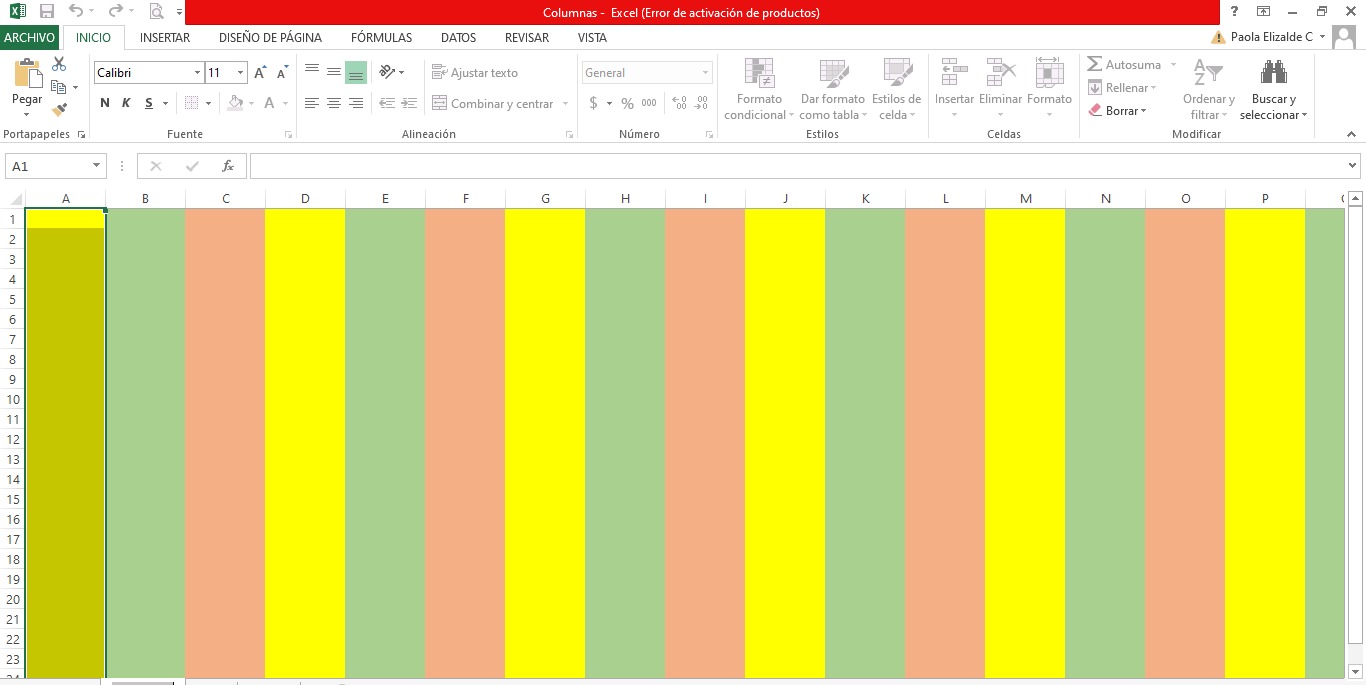
Task: Open the Name Box dropdown arrow
Action: coord(96,167)
